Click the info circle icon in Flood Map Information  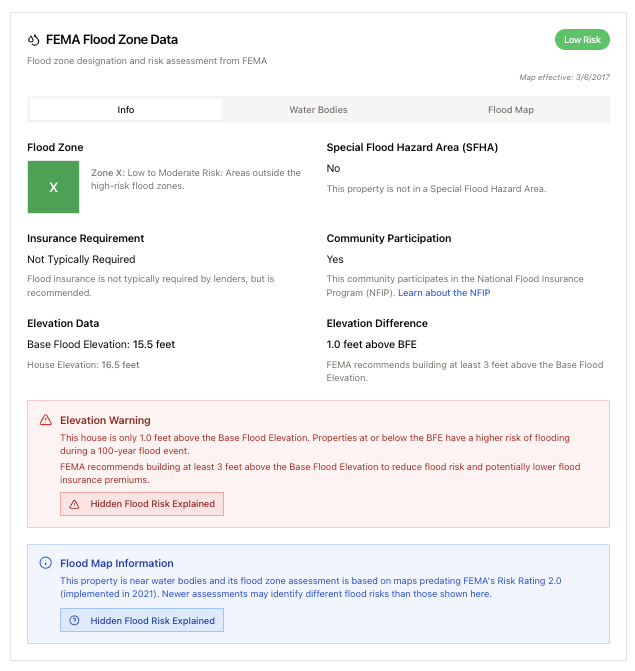pos(45,563)
